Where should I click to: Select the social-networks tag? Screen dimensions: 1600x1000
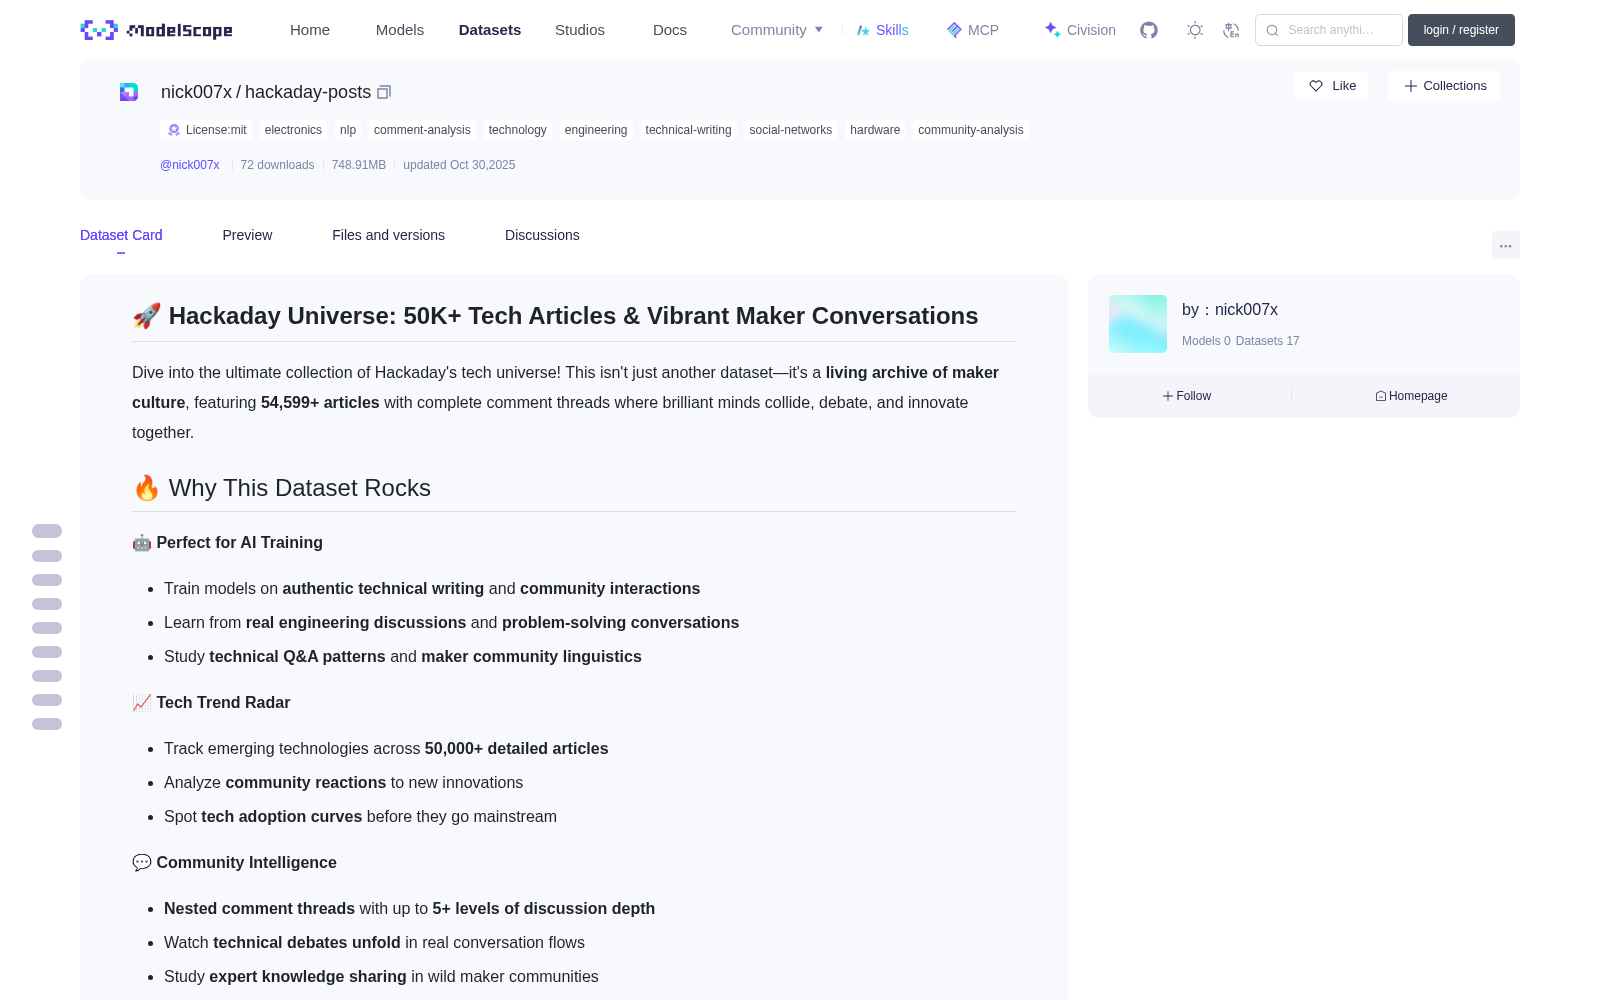coord(791,130)
